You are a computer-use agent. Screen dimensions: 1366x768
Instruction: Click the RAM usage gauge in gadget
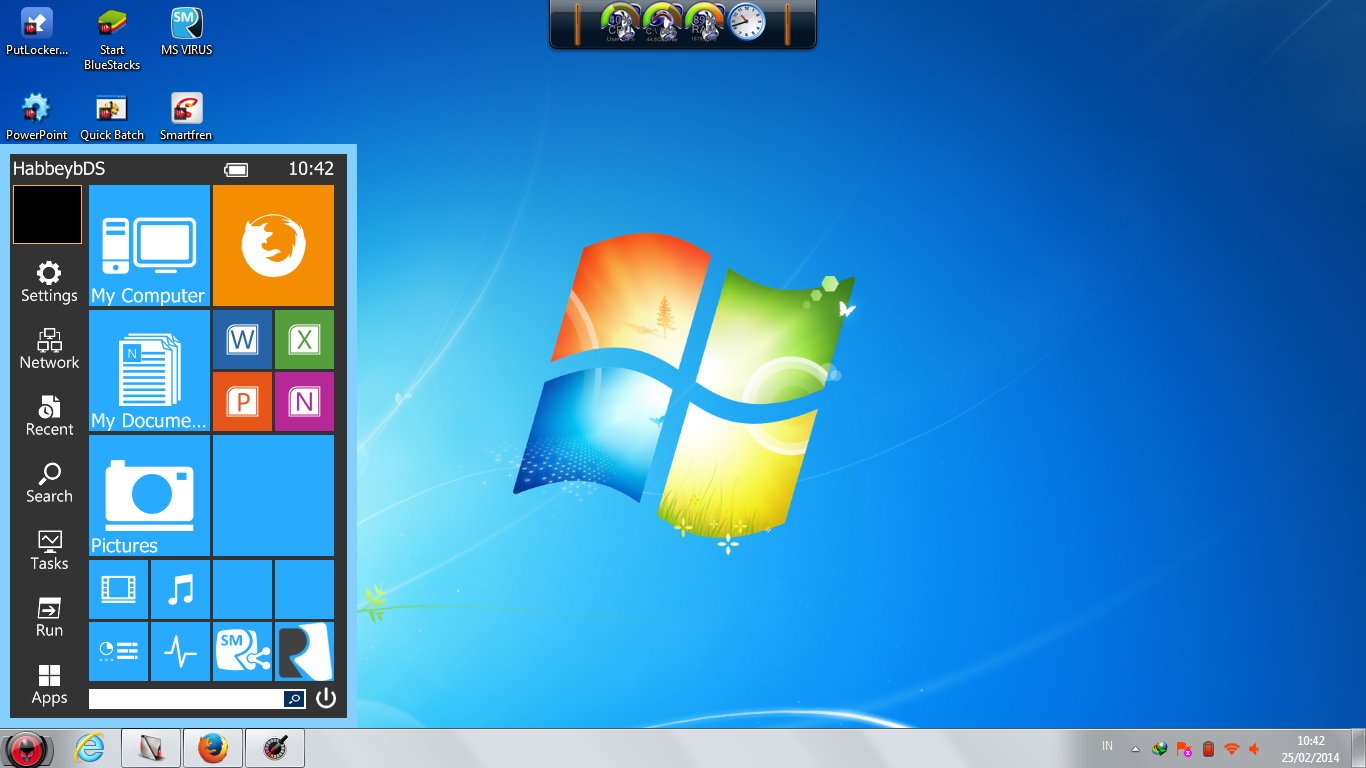tap(704, 23)
